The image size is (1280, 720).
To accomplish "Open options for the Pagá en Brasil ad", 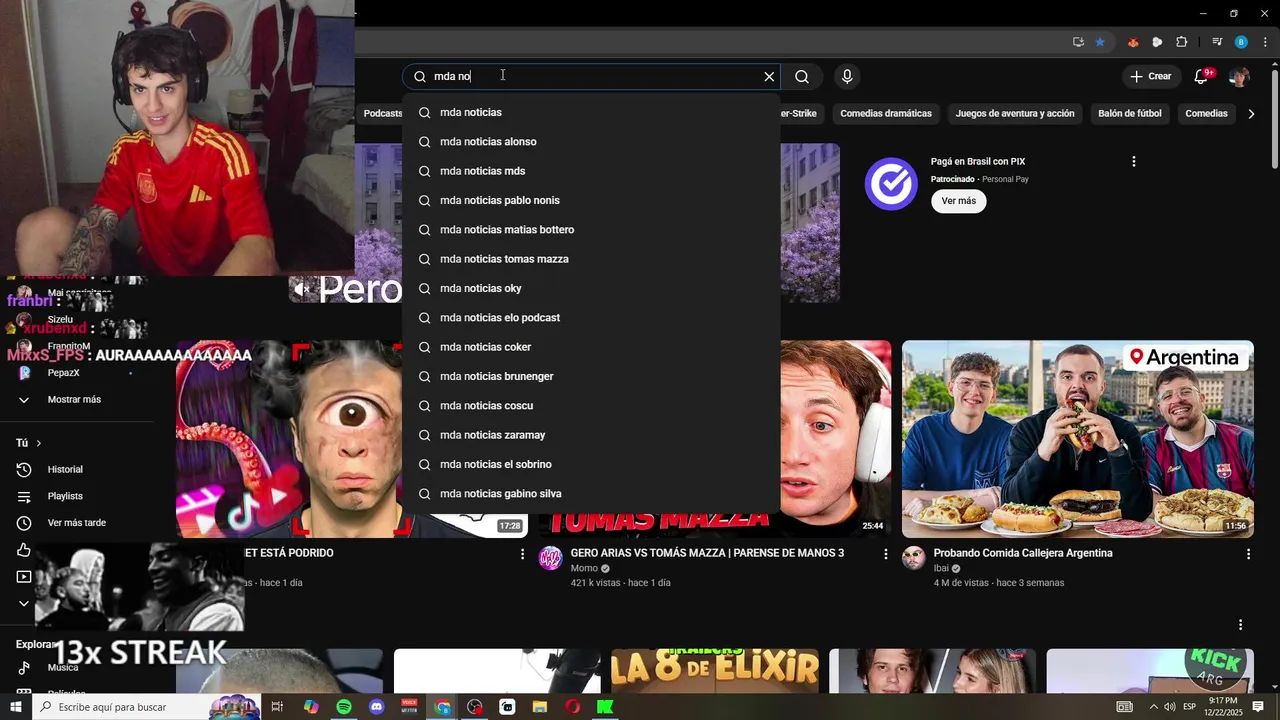I will click(x=1133, y=162).
